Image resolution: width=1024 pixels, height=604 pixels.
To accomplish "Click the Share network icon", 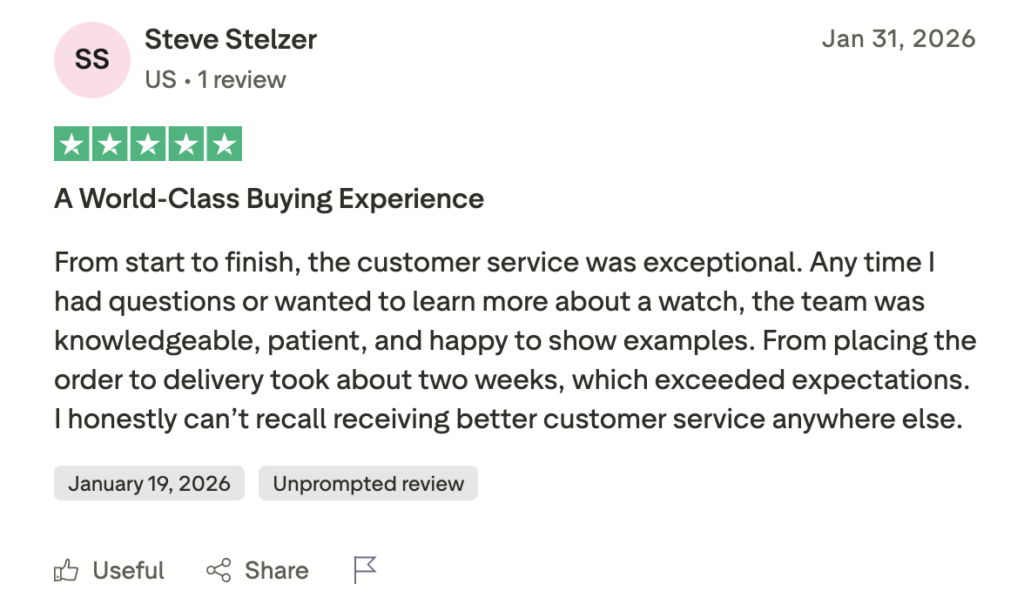I will 218,571.
